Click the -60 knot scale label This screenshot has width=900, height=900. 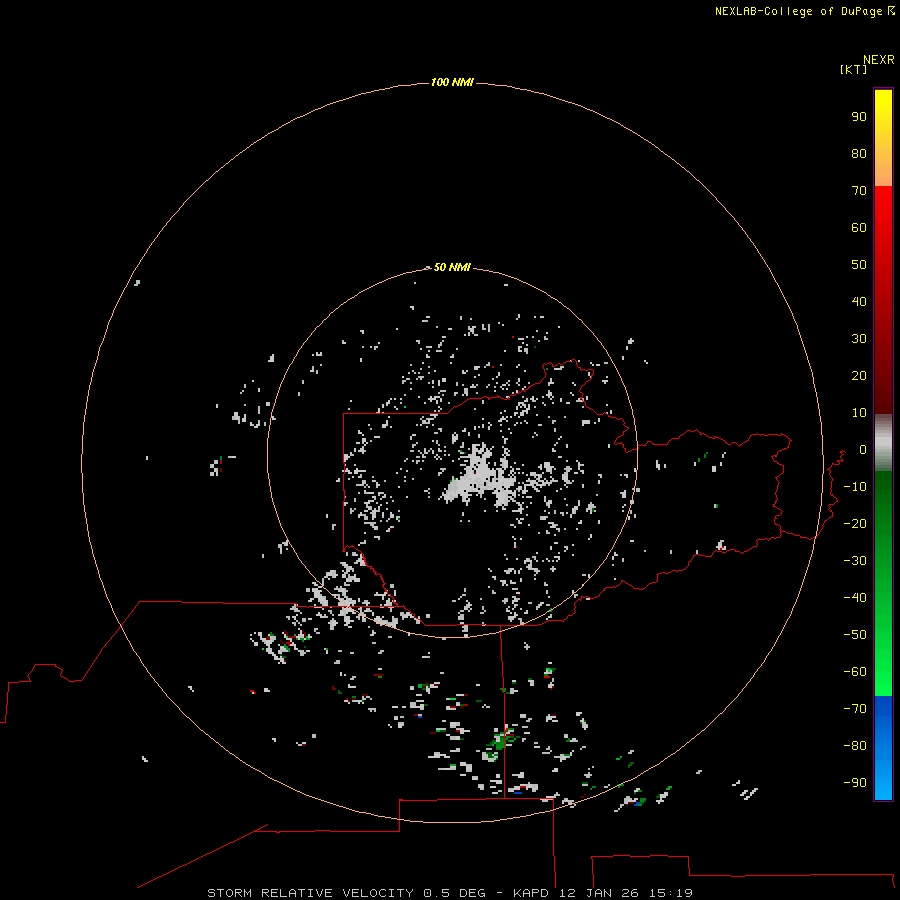click(855, 672)
